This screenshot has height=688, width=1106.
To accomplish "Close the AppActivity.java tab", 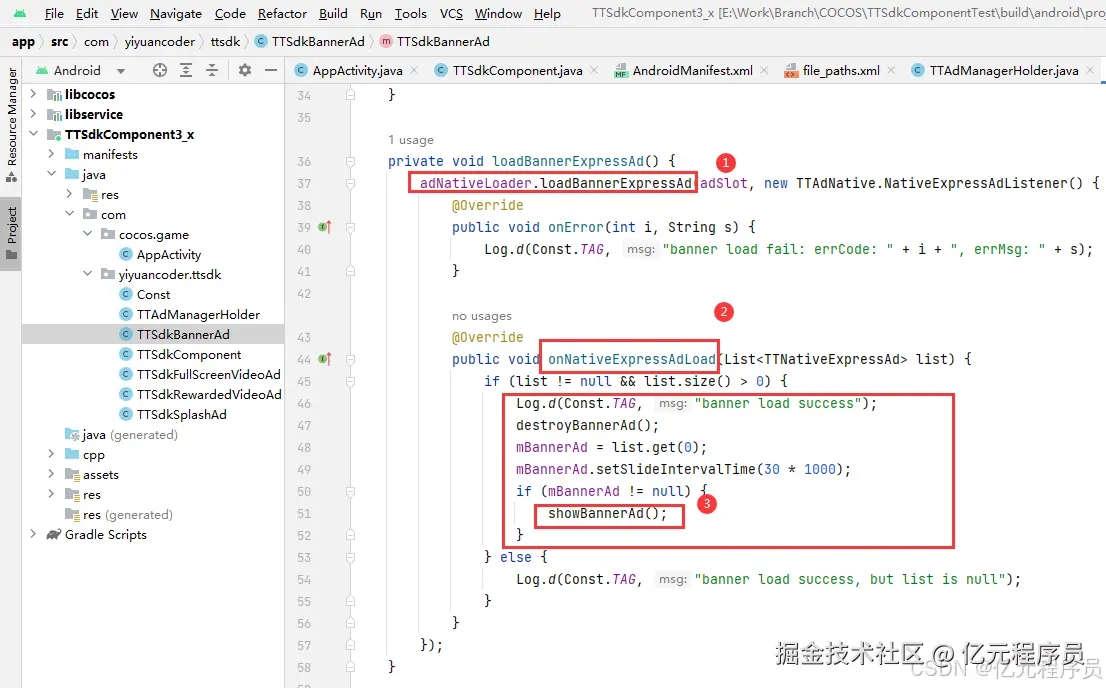I will click(x=414, y=70).
